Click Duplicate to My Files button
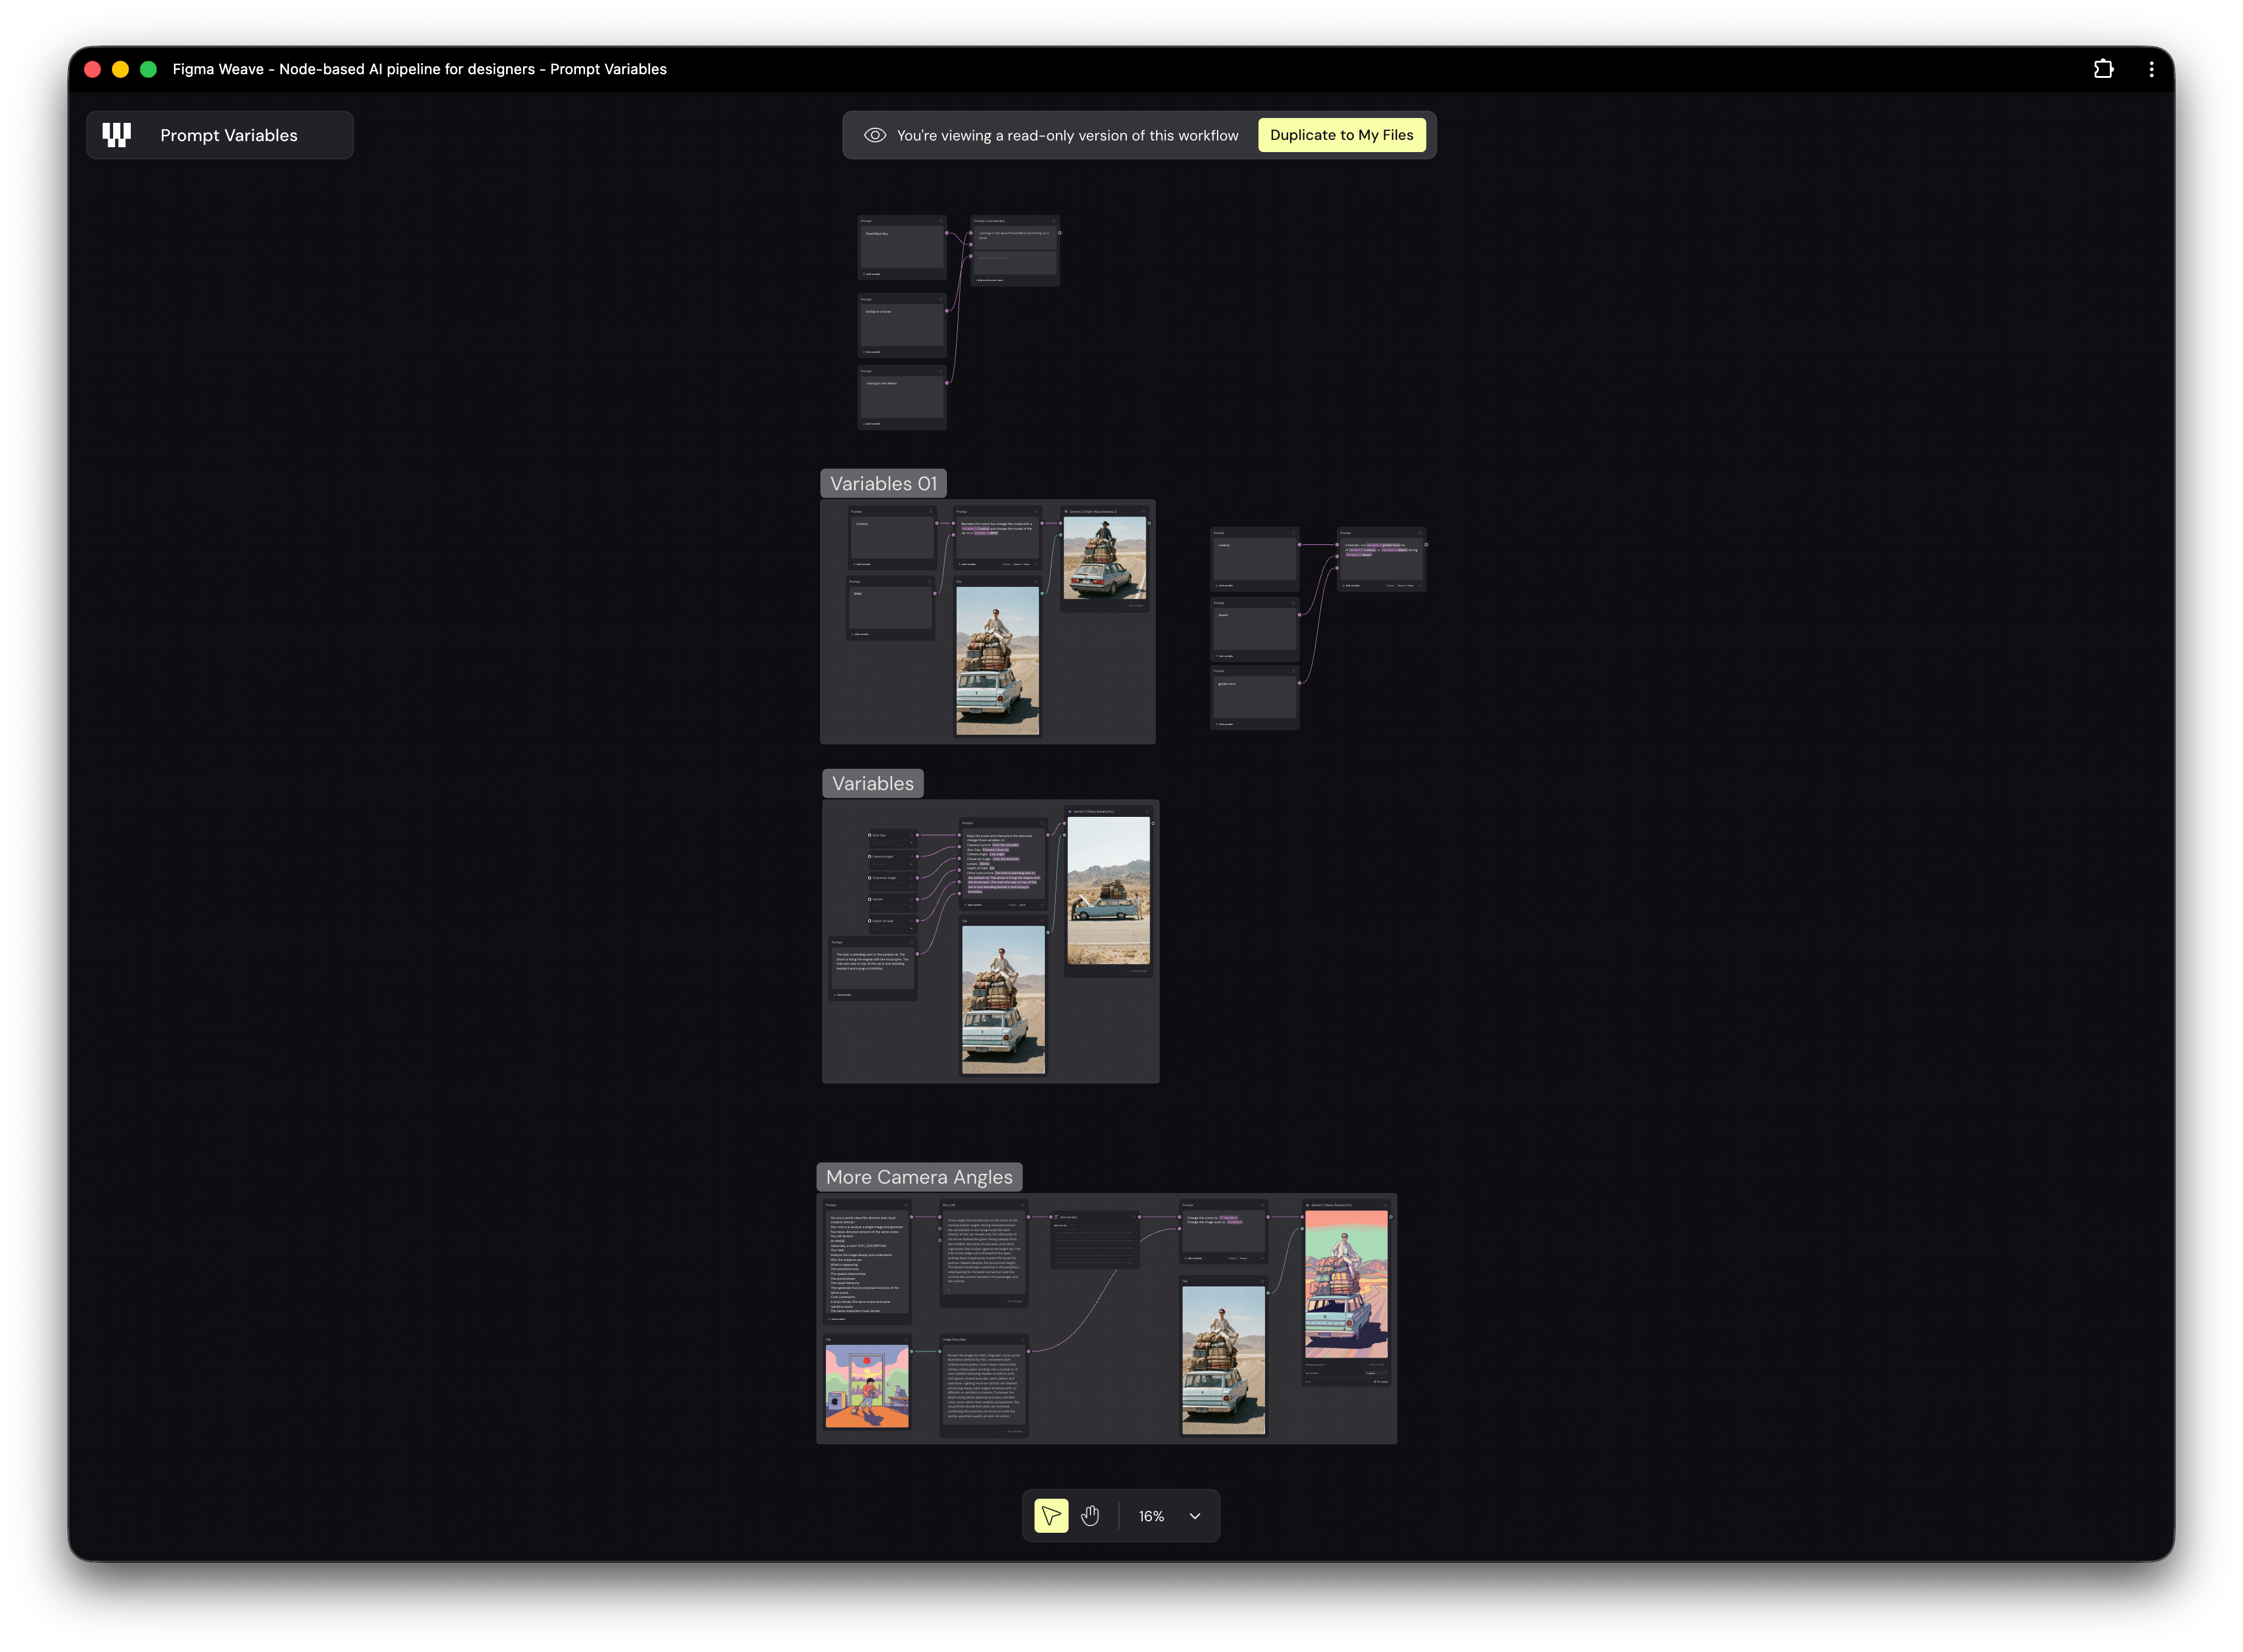This screenshot has width=2243, height=1652. click(1341, 135)
